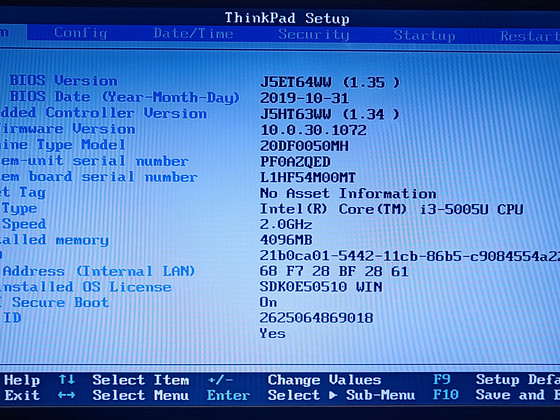The height and width of the screenshot is (420, 560).
Task: Select ID value 2625064869018
Action: (x=316, y=318)
